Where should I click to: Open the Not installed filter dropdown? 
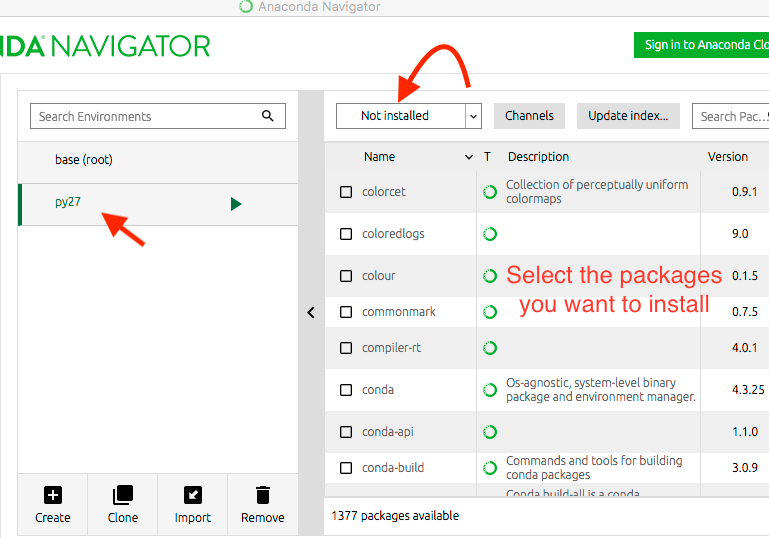[x=409, y=116]
